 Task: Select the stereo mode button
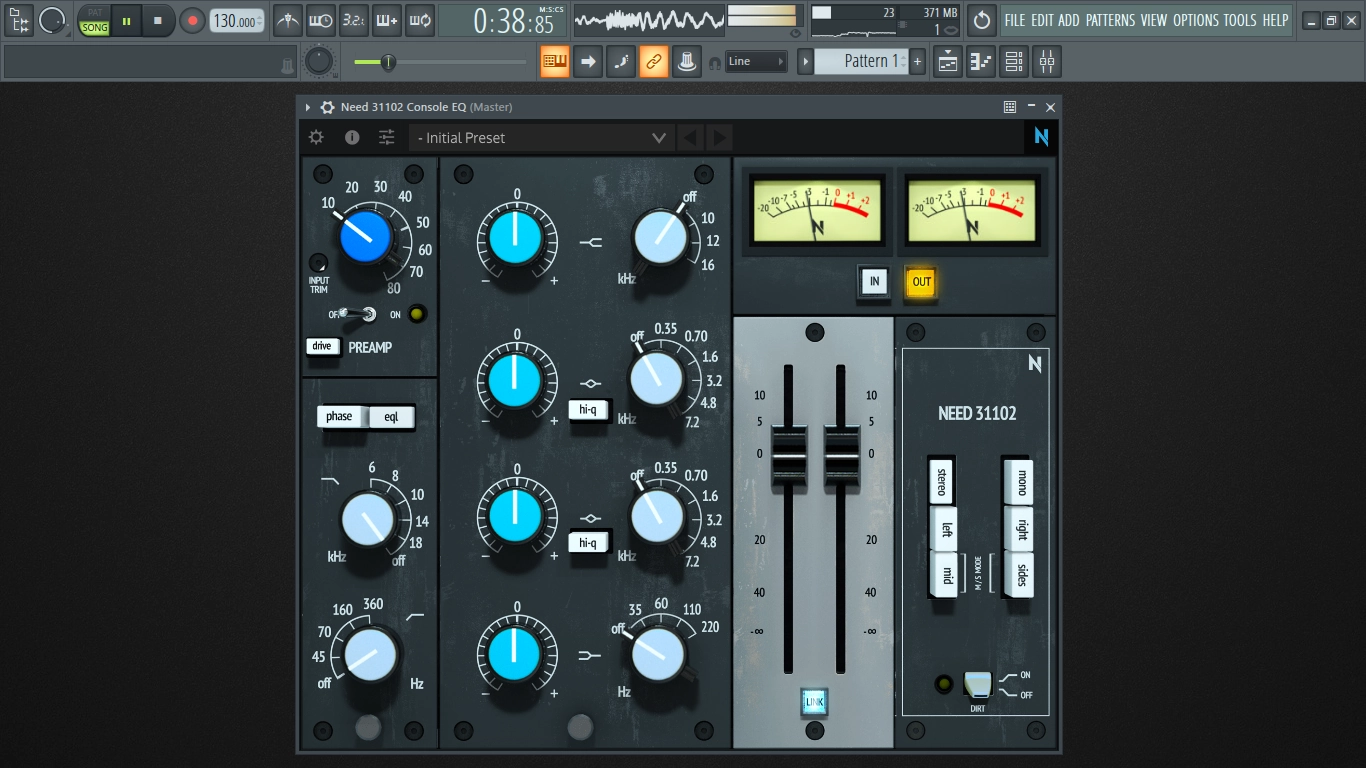tap(941, 483)
